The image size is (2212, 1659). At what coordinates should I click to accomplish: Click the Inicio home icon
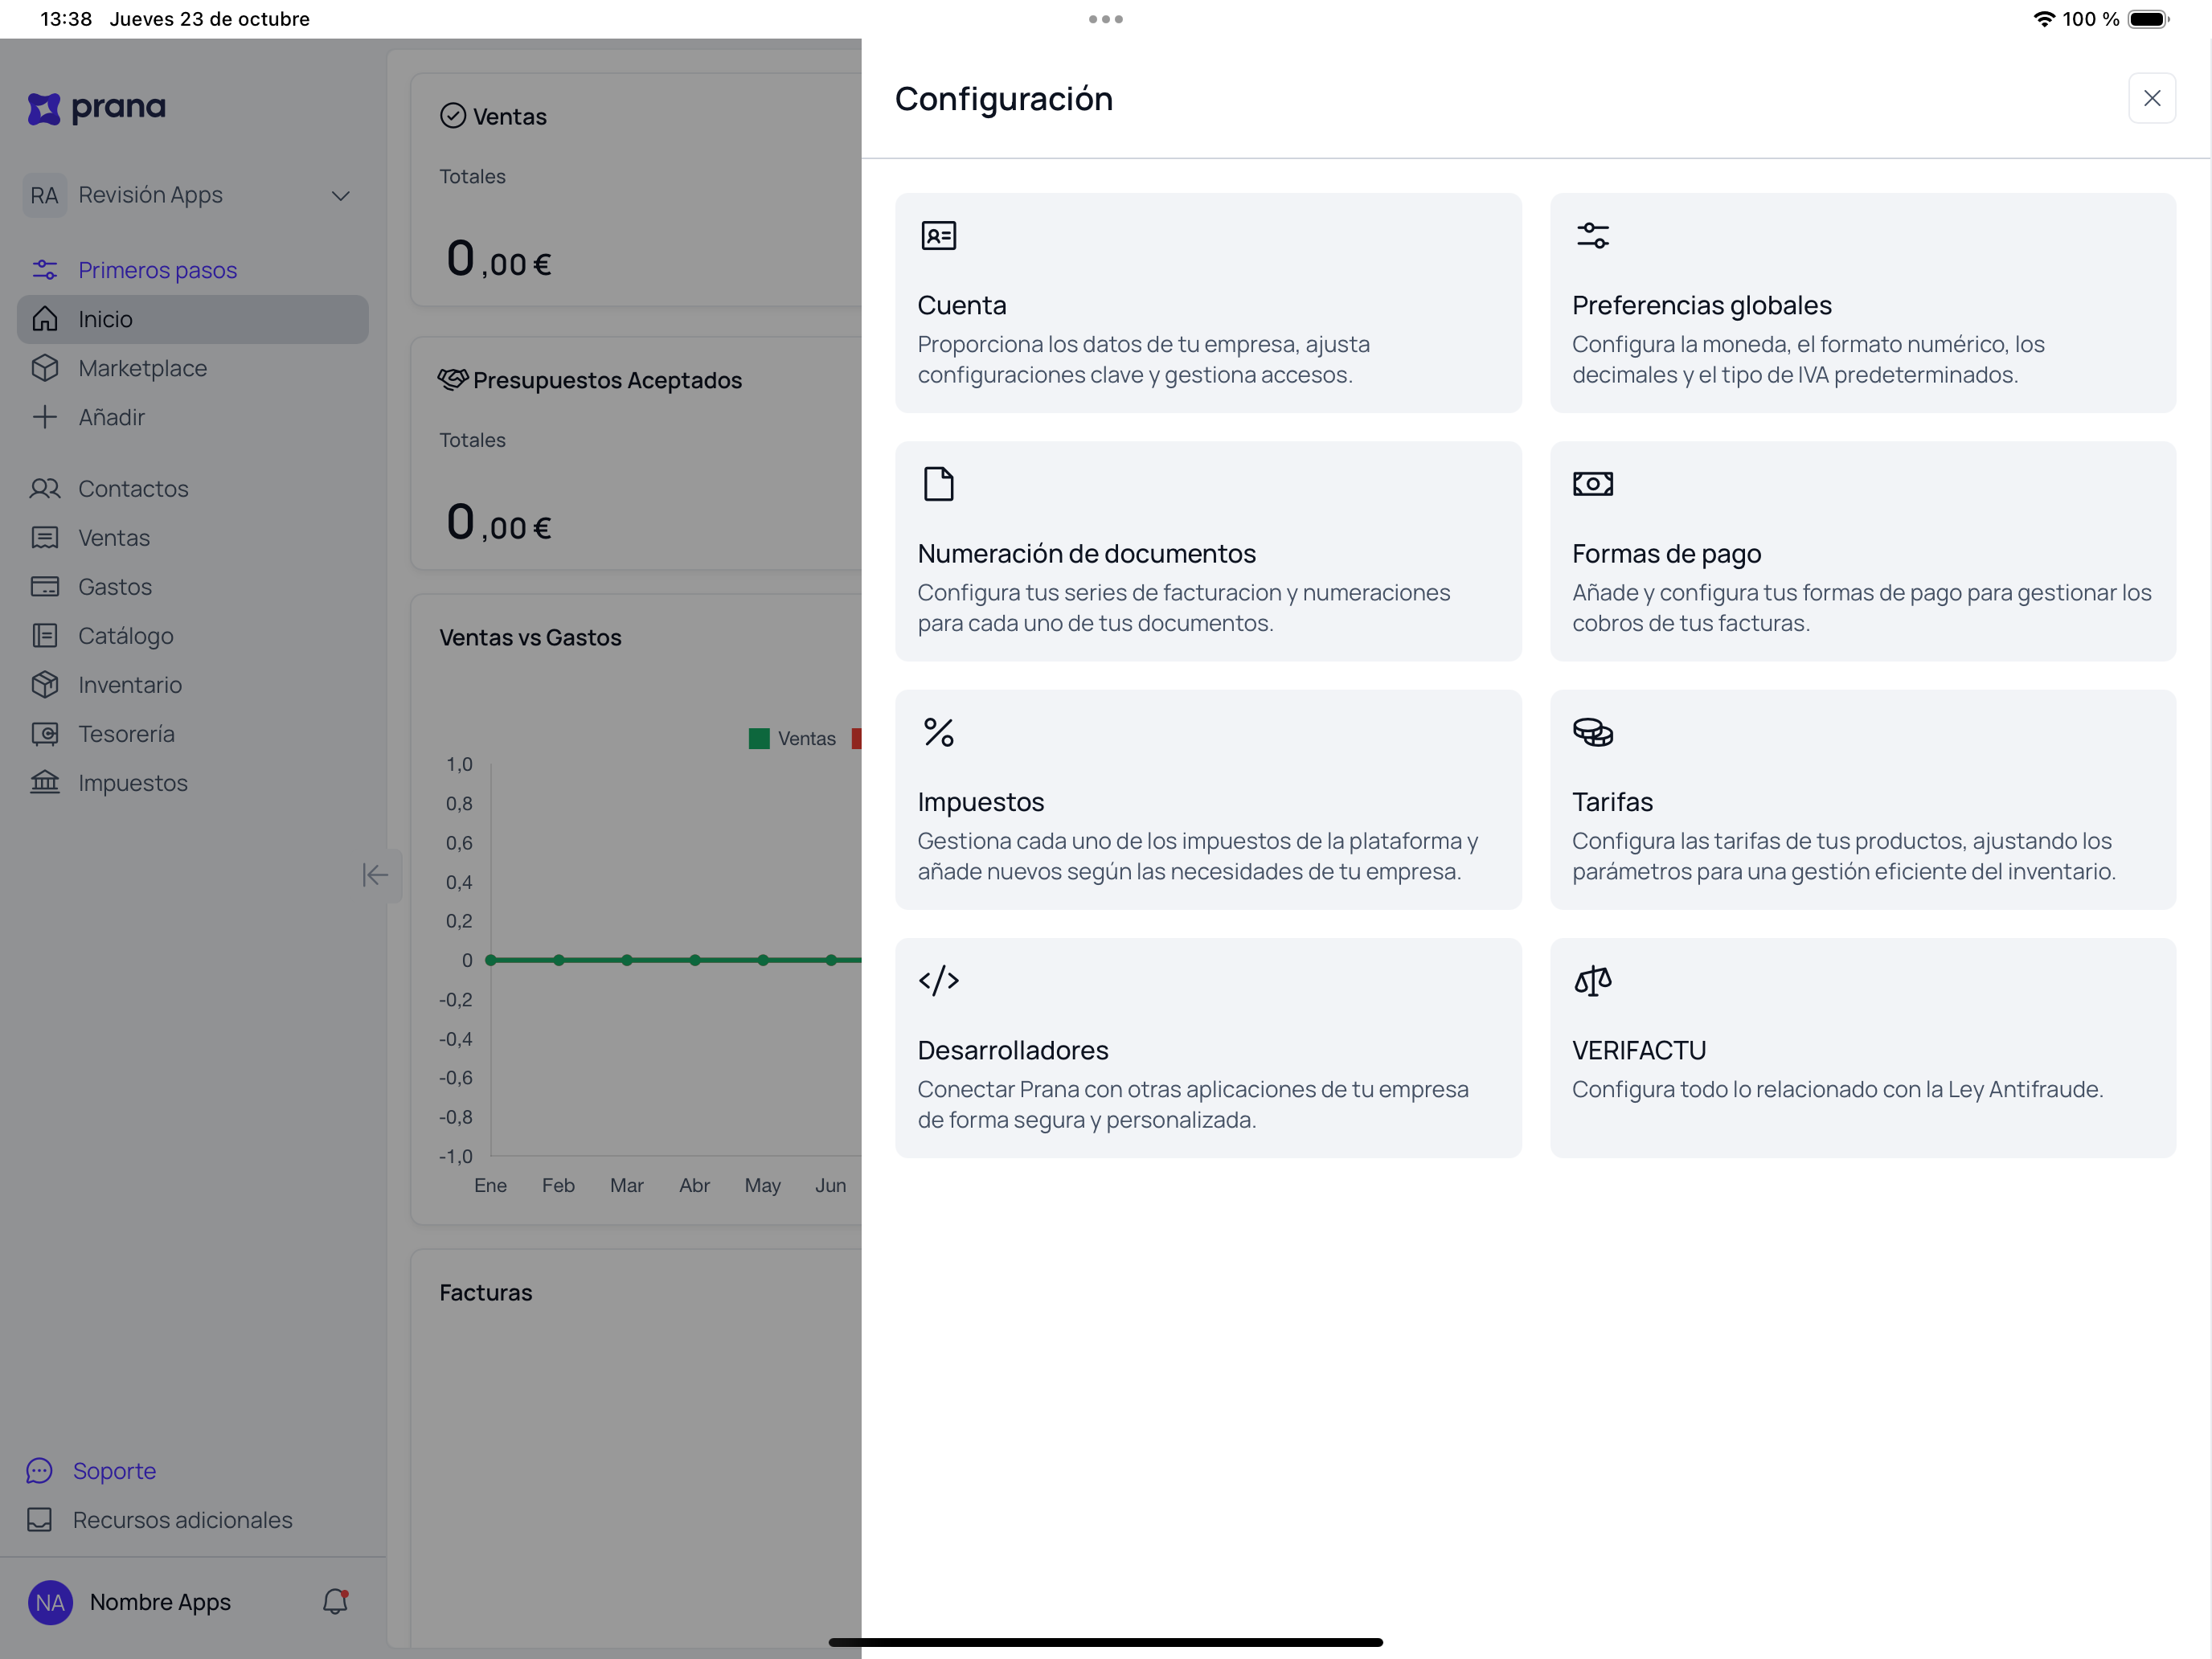(x=45, y=319)
